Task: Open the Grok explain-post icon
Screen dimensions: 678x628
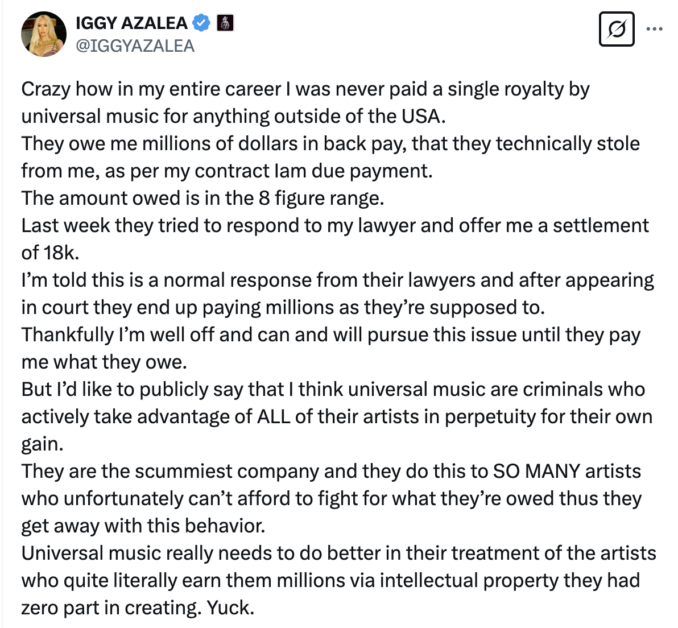Action: 617,29
